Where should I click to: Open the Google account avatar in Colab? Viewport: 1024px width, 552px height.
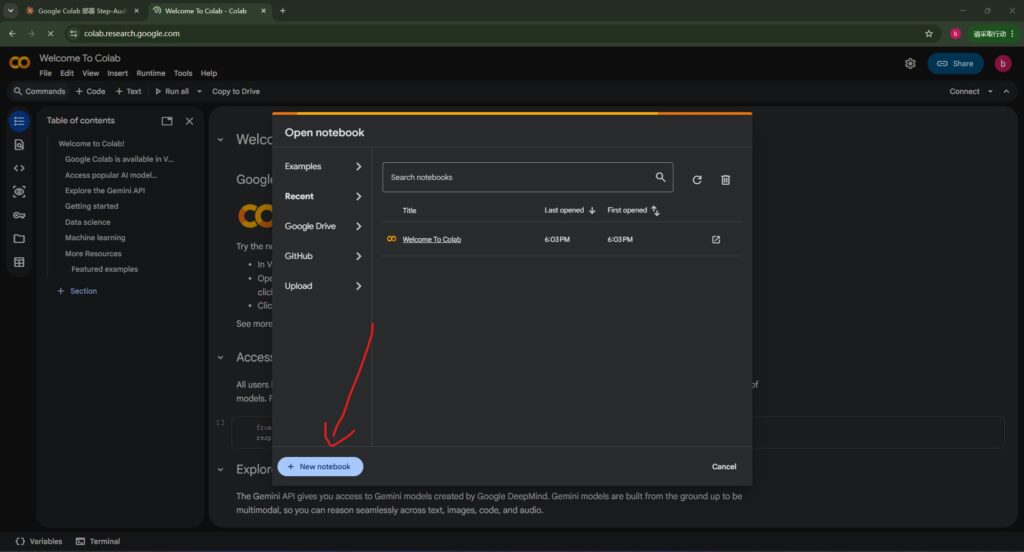(x=1002, y=63)
